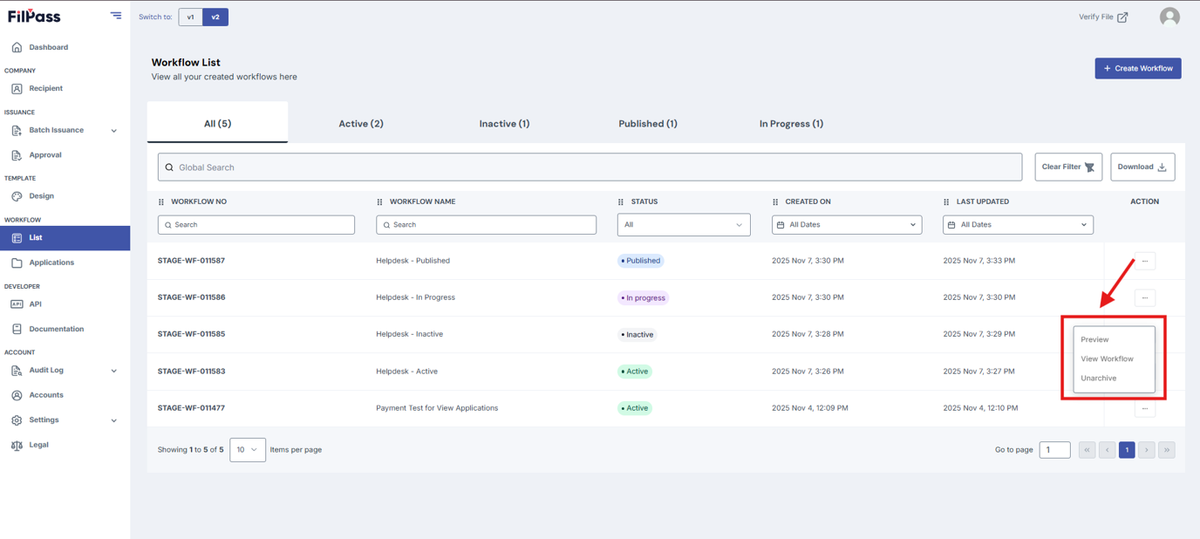Image resolution: width=1200 pixels, height=539 pixels.
Task: Select workflow List in sidebar
Action: (65, 237)
